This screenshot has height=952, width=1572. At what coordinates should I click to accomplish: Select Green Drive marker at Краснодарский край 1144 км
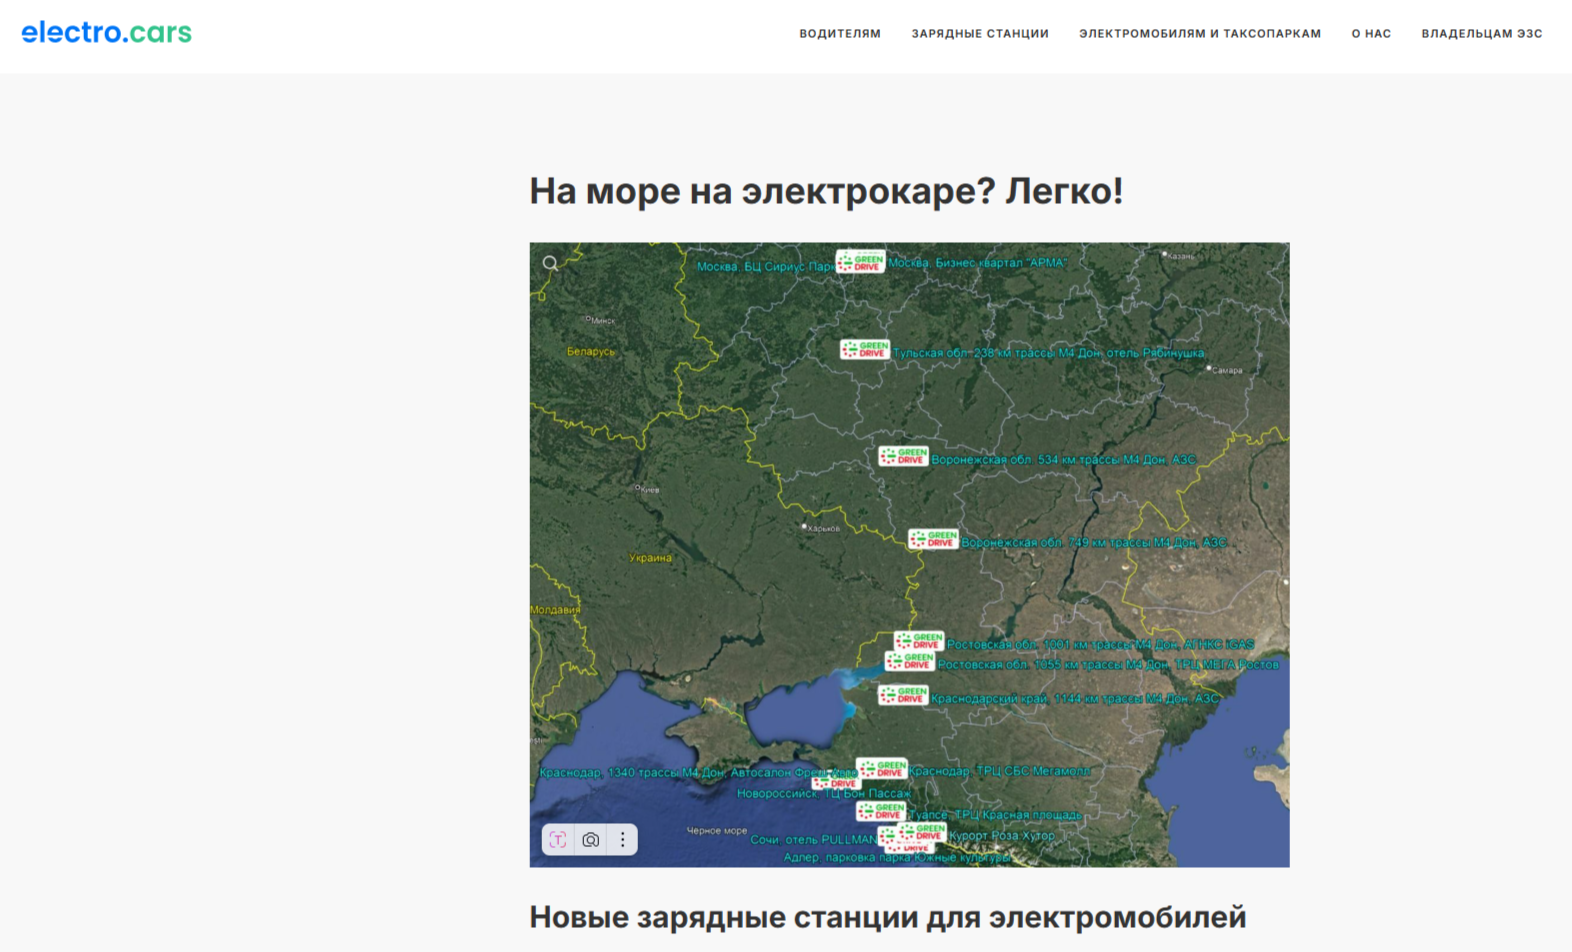click(903, 695)
